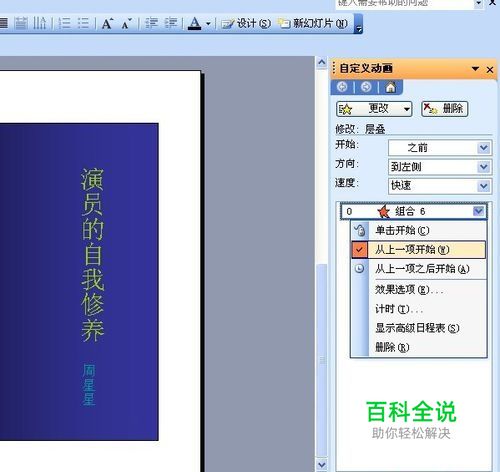Click the help question input box
Screen dimensions: 500x472
pyautogui.click(x=404, y=4)
